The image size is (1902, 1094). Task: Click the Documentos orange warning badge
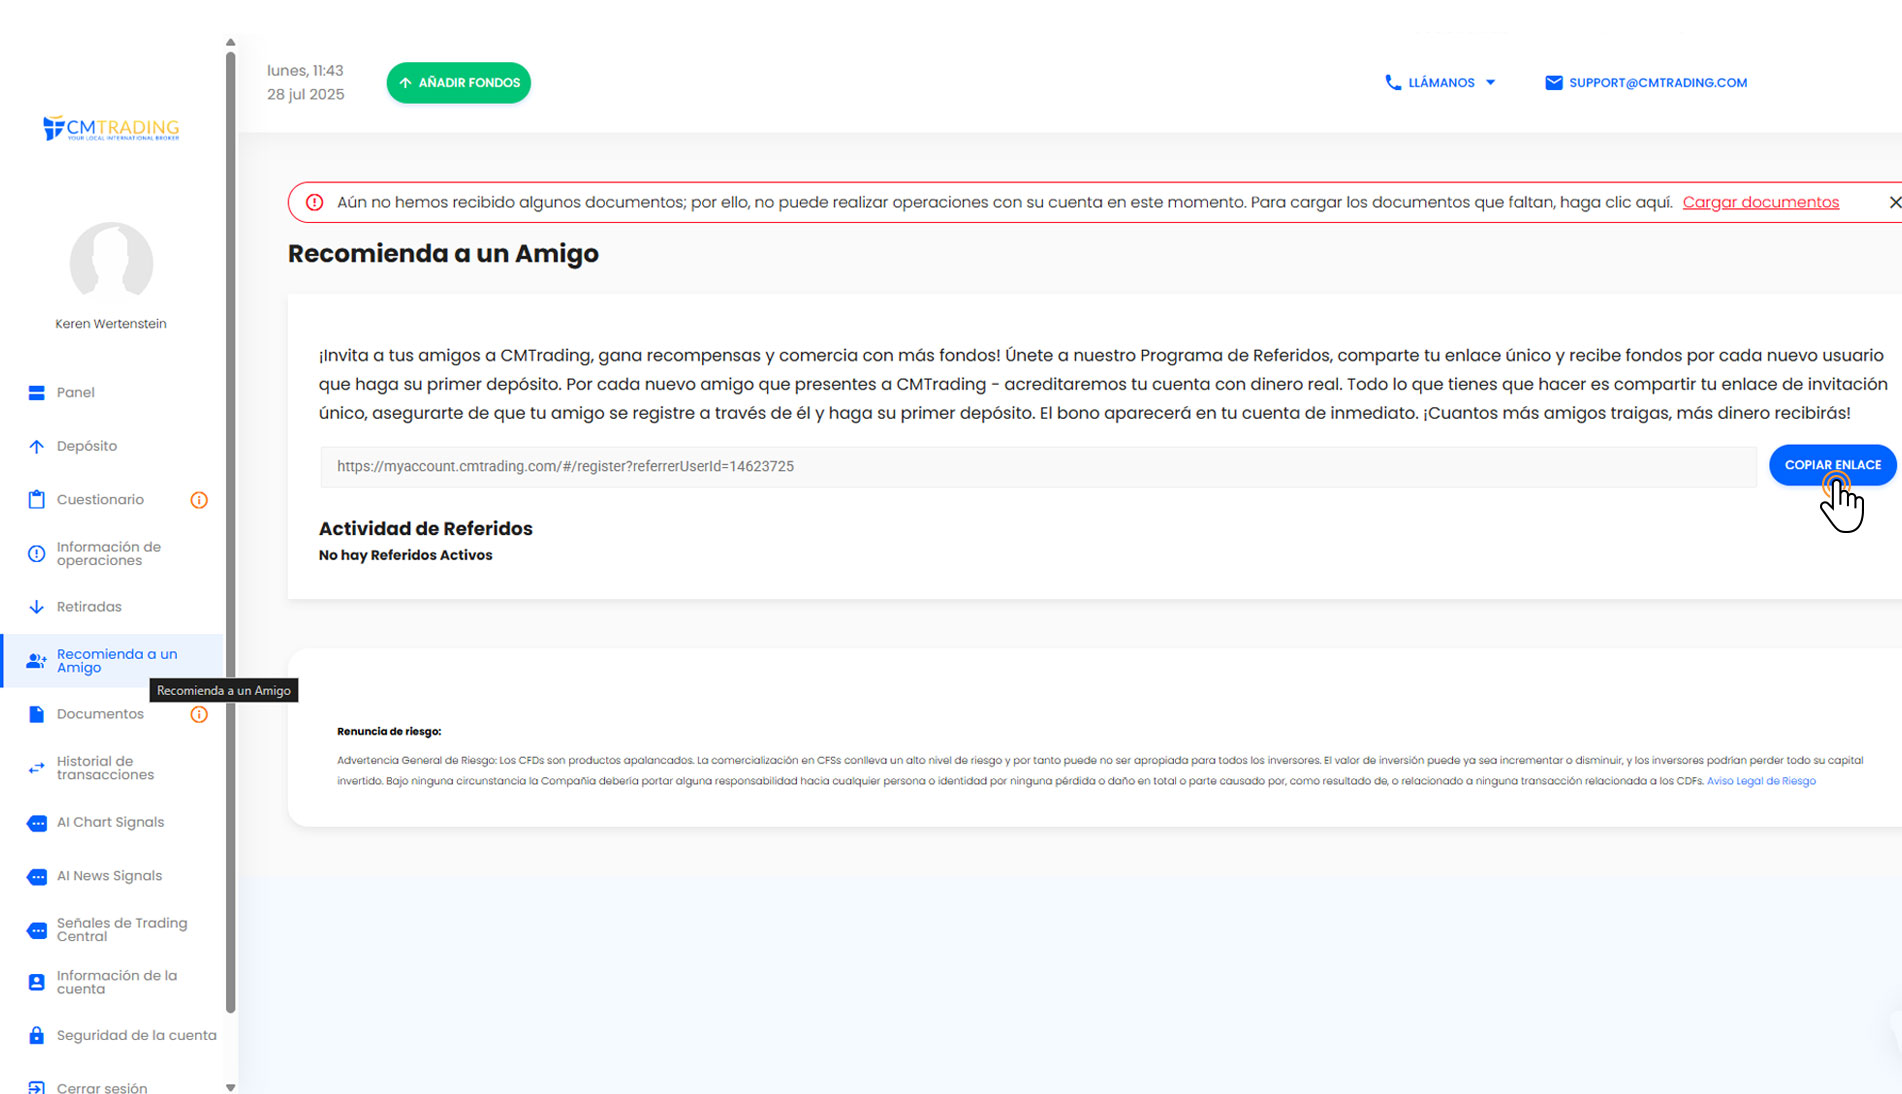tap(199, 714)
